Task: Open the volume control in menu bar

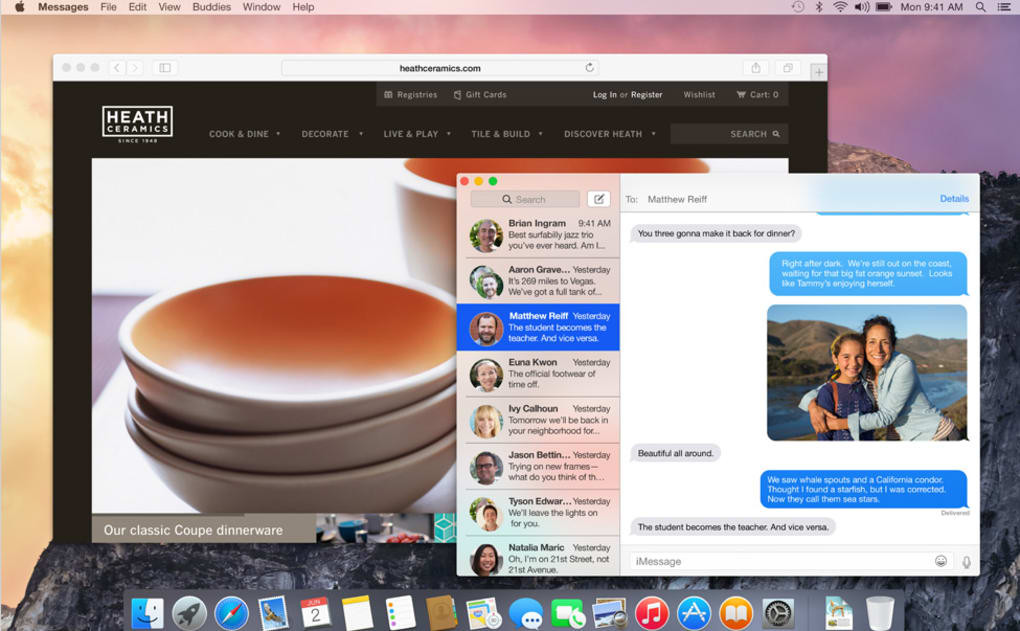Action: (862, 7)
